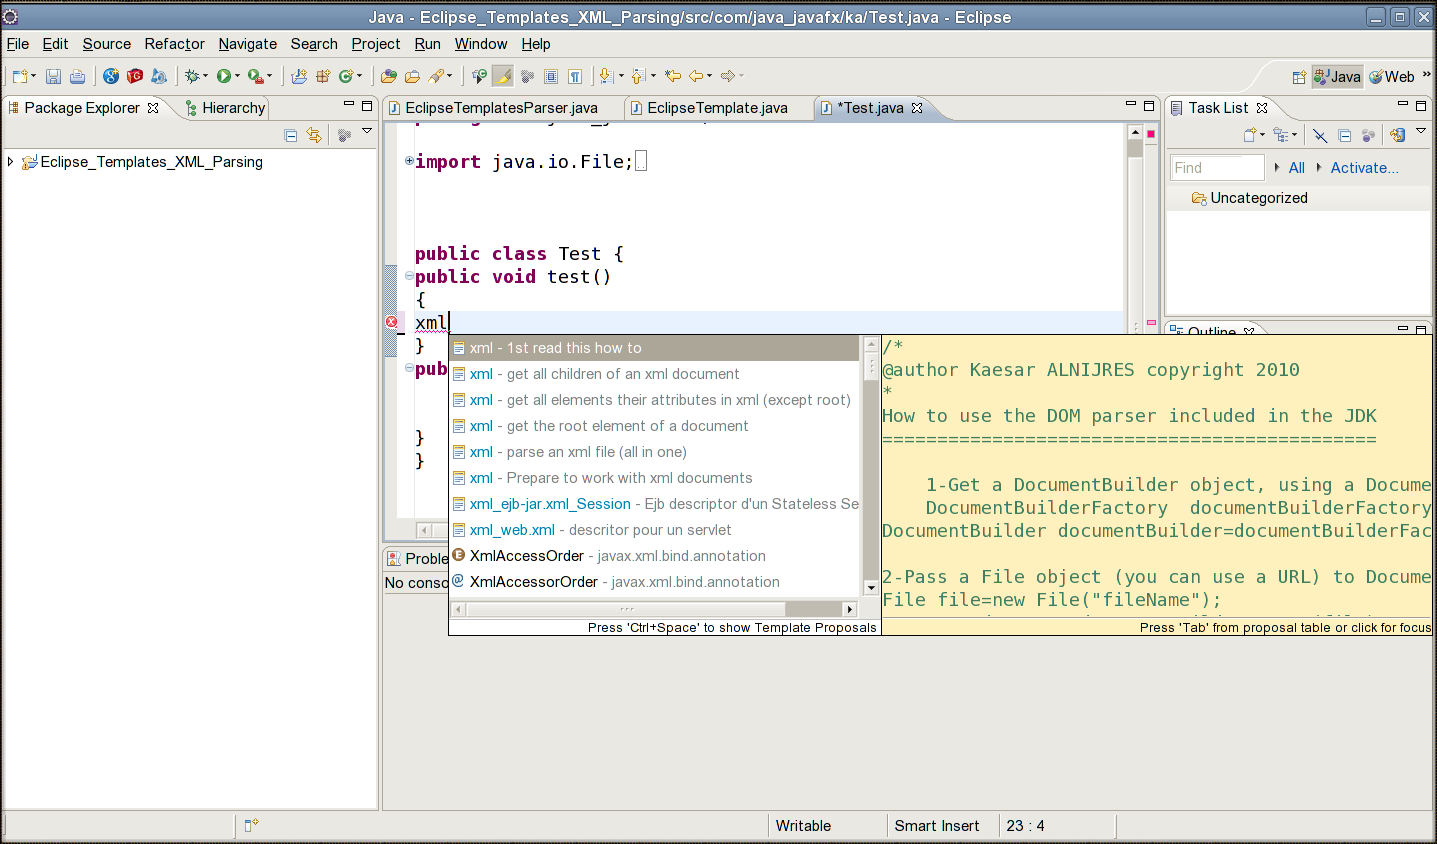Click the Print icon in the toolbar
Image resolution: width=1437 pixels, height=844 pixels.
point(77,76)
